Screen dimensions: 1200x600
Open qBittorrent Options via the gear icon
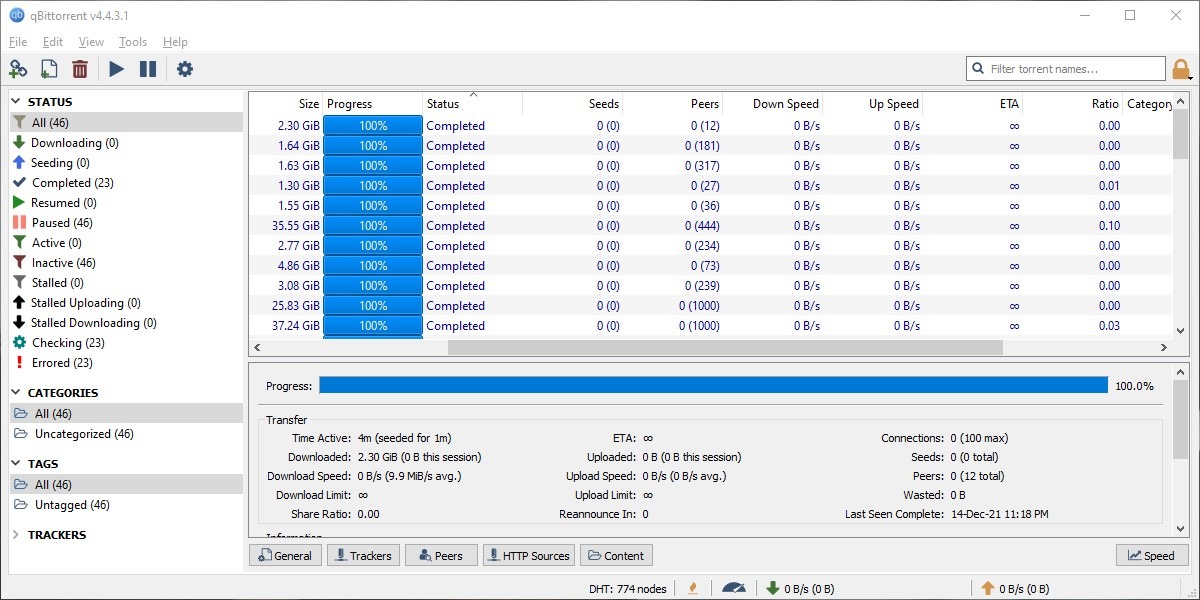click(x=185, y=68)
